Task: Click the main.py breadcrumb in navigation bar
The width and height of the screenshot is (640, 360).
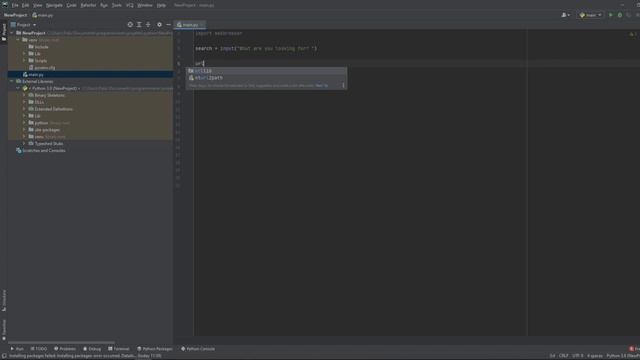Action: (x=43, y=15)
